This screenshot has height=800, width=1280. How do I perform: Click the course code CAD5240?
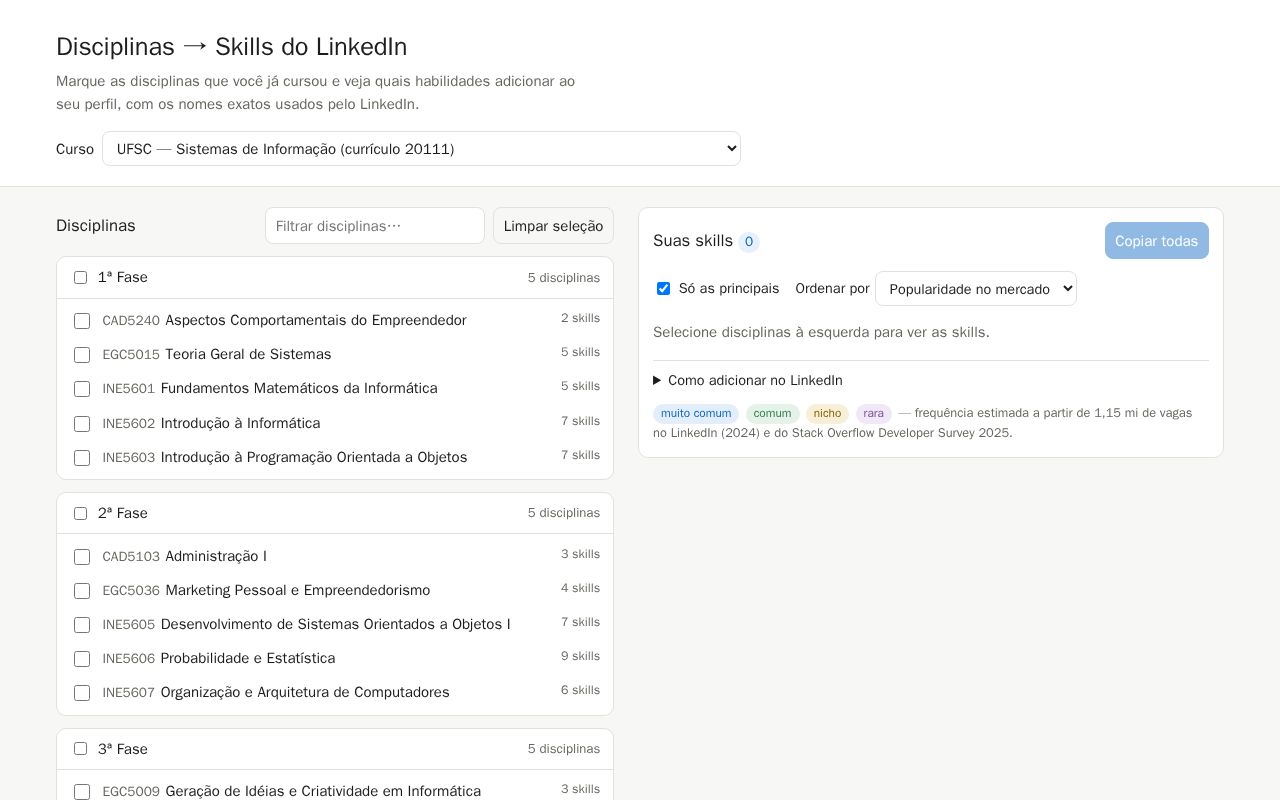[131, 321]
